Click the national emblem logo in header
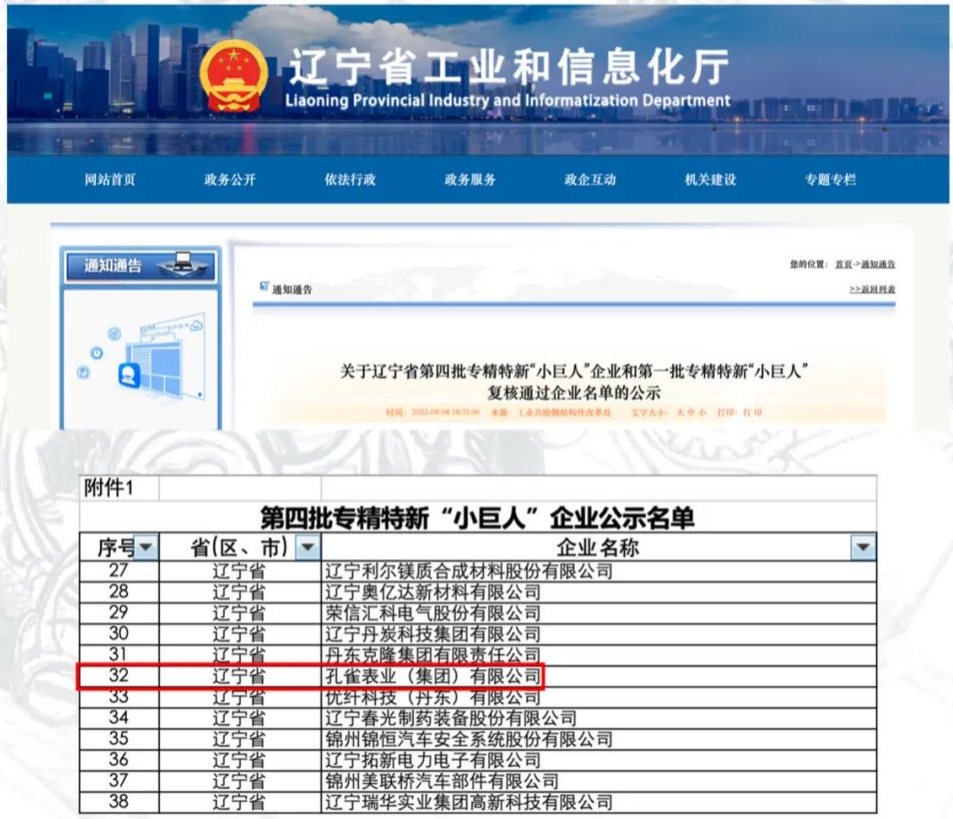Screen dimensions: 953x819 [x=234, y=77]
